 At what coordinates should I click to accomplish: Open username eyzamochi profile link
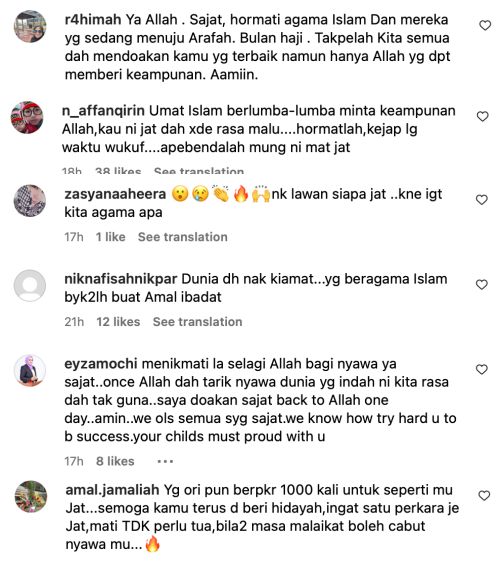pyautogui.click(x=101, y=364)
